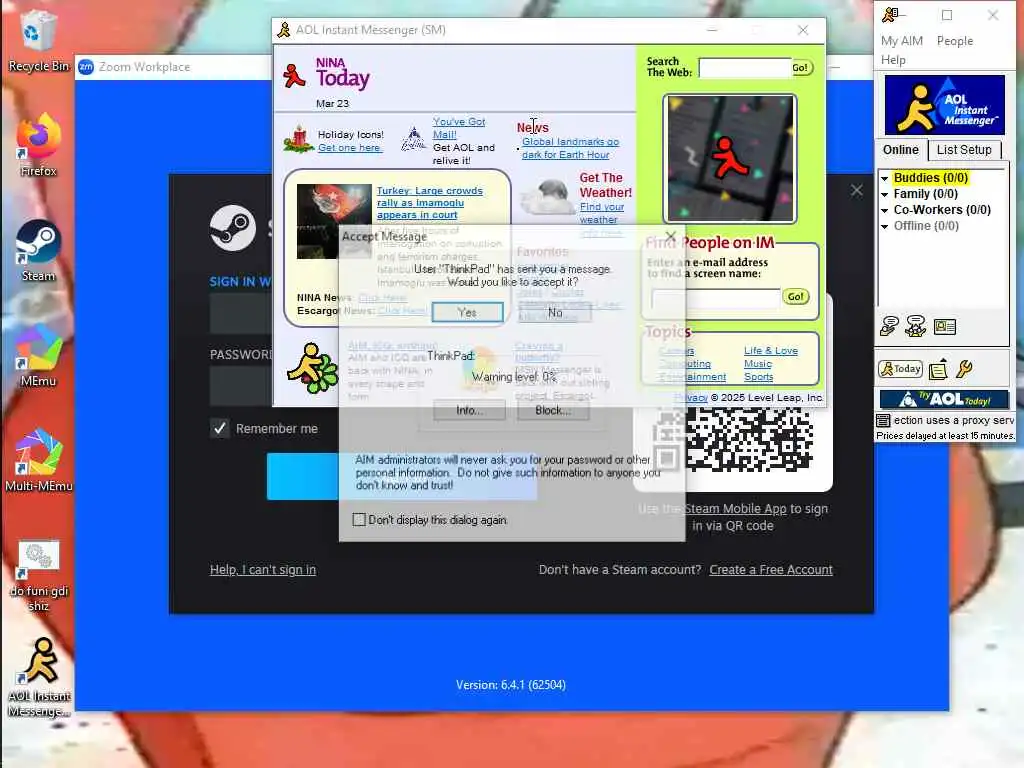Open the 'Get one here' holiday icons link
This screenshot has height=768, width=1024.
pos(349,148)
